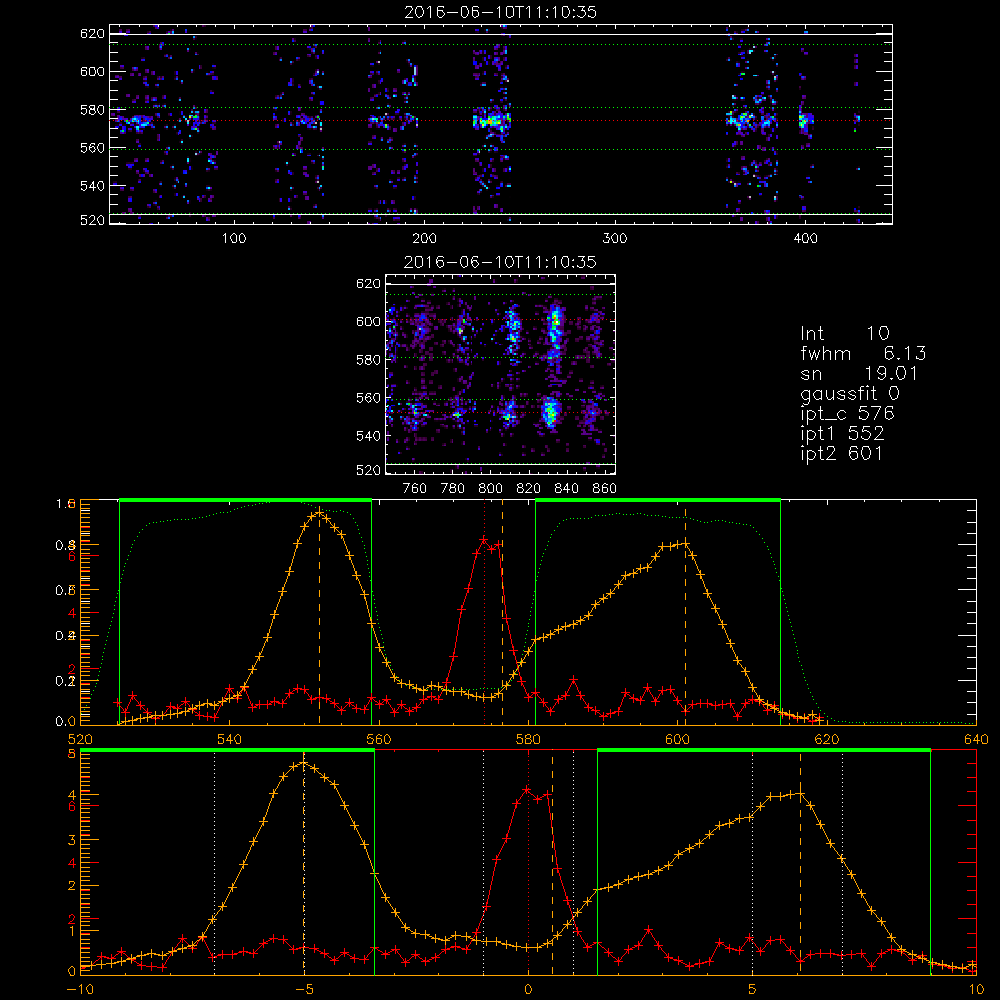Click y-axis label '580' of top image
This screenshot has width=1000, height=1000.
click(92, 110)
